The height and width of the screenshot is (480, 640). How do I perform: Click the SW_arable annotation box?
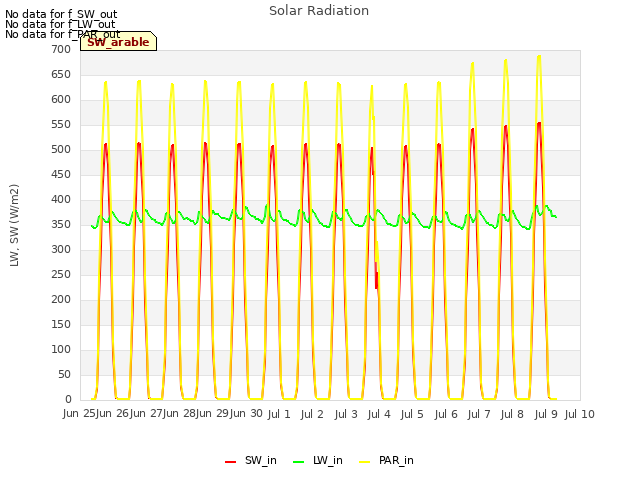click(118, 41)
